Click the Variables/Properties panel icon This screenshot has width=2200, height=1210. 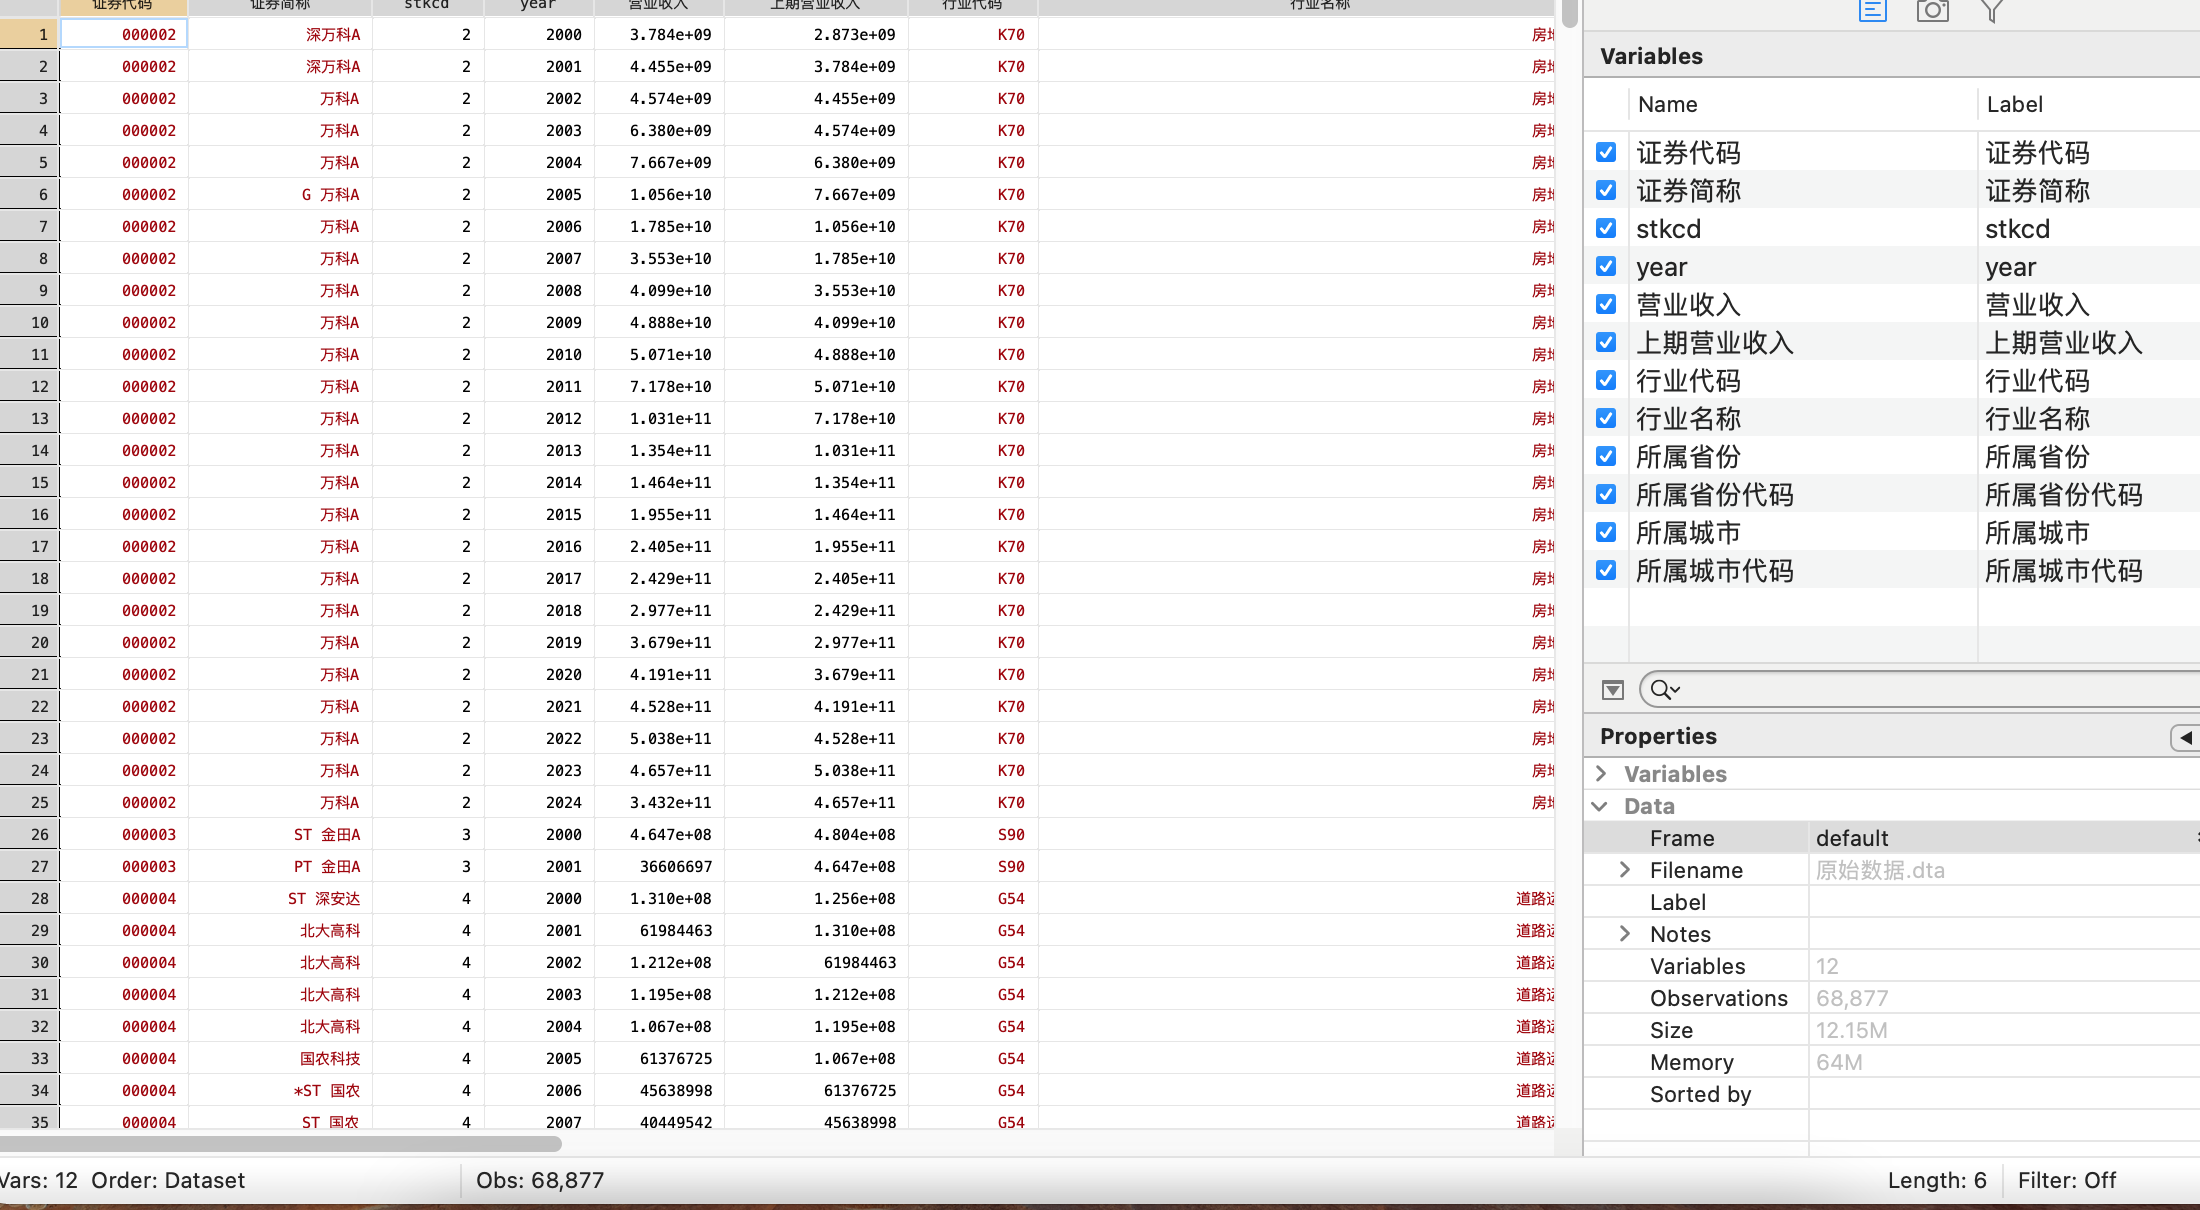[x=1872, y=11]
